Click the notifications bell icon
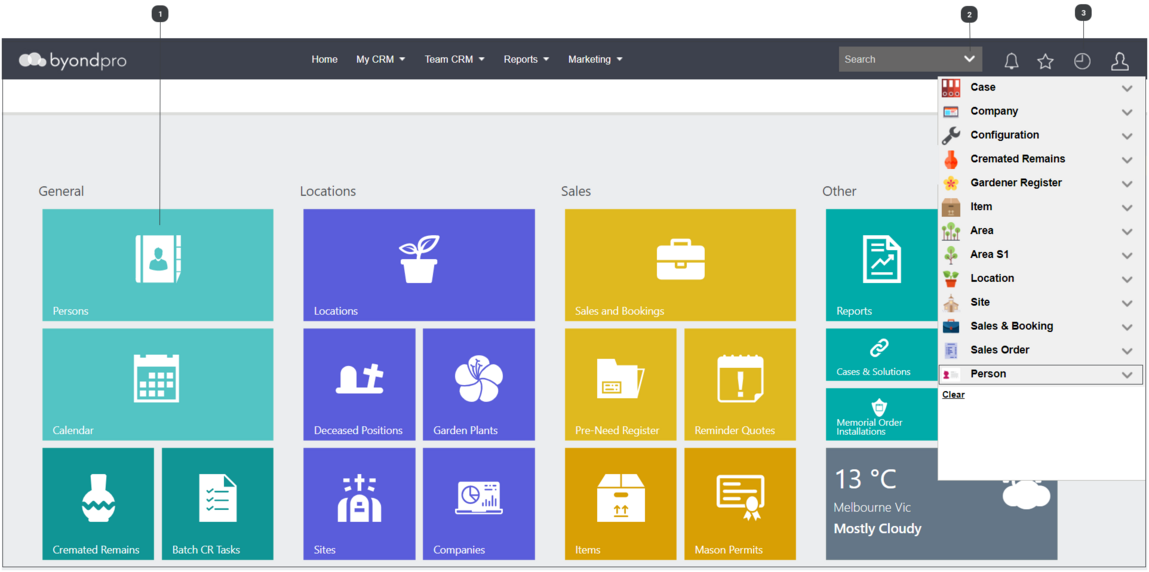This screenshot has height=572, width=1149. tap(1011, 61)
